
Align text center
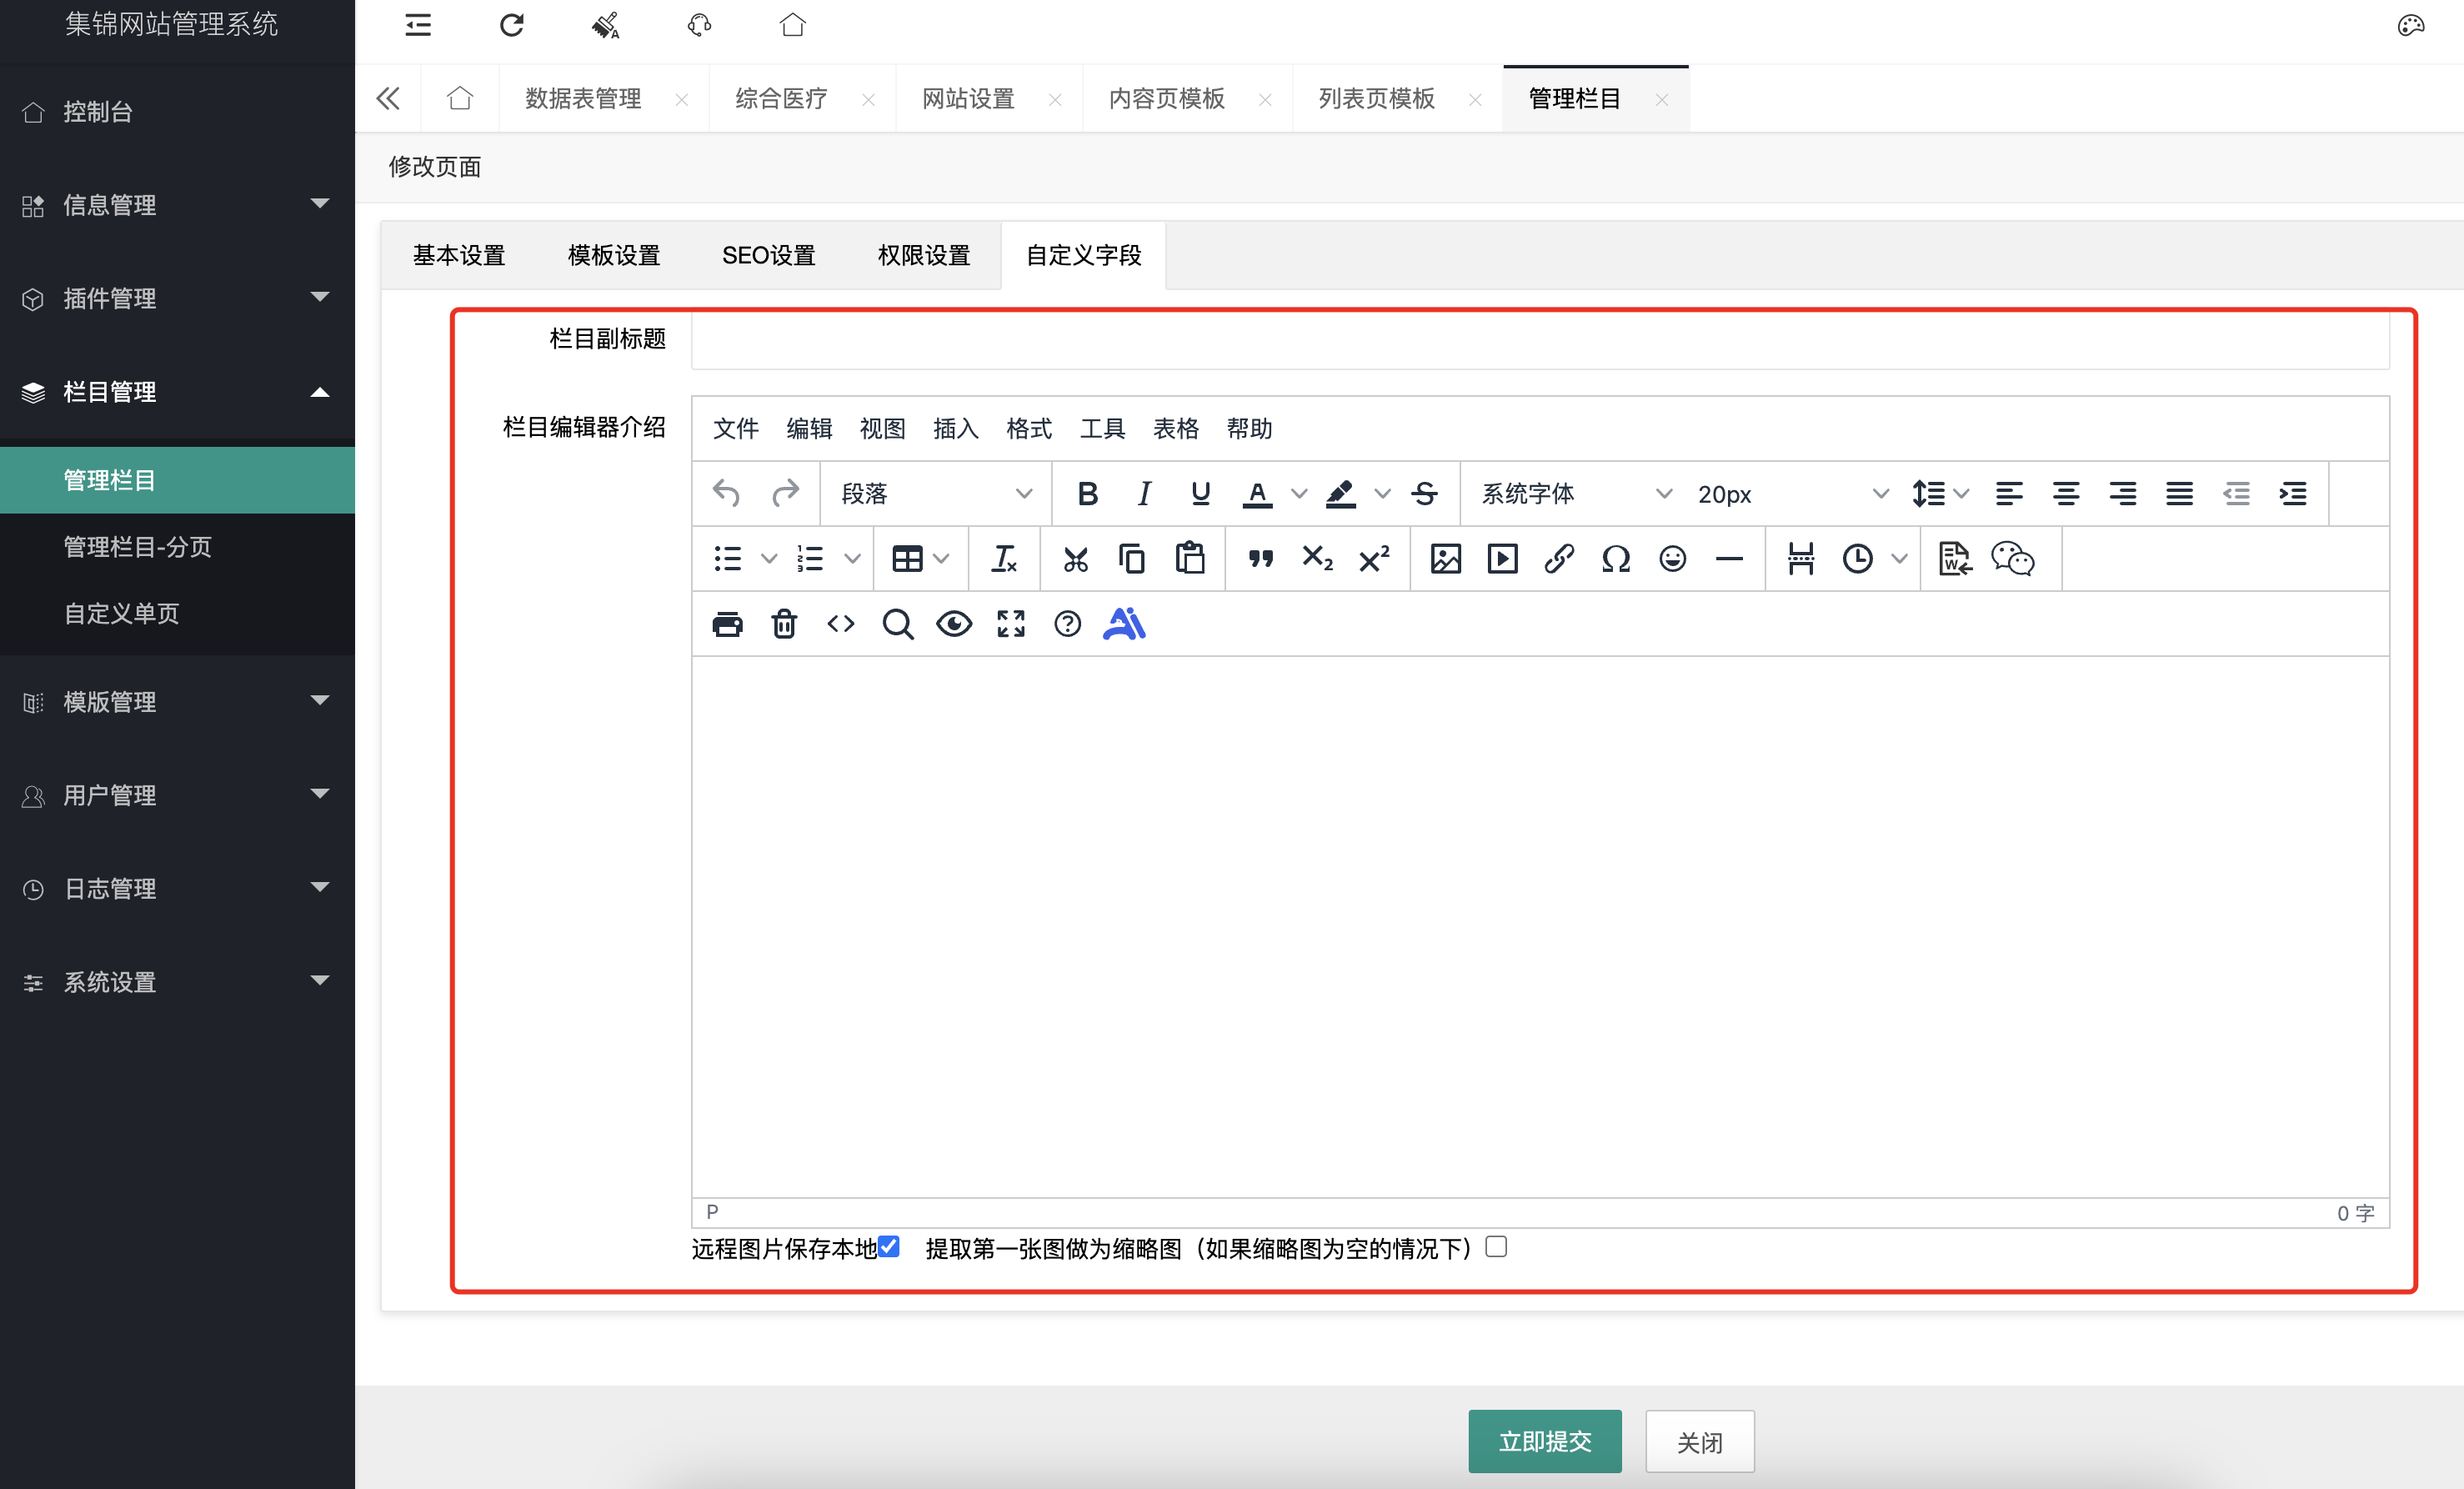pyautogui.click(x=2066, y=493)
